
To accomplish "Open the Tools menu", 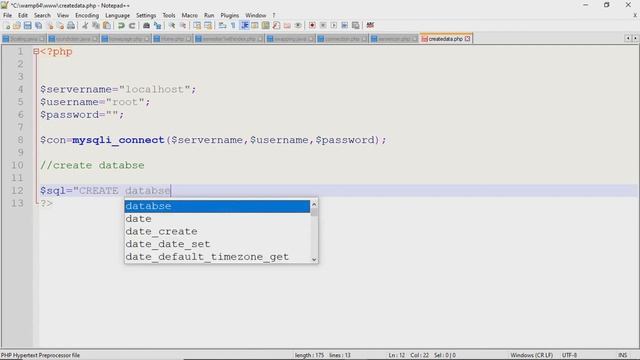I will [x=169, y=16].
